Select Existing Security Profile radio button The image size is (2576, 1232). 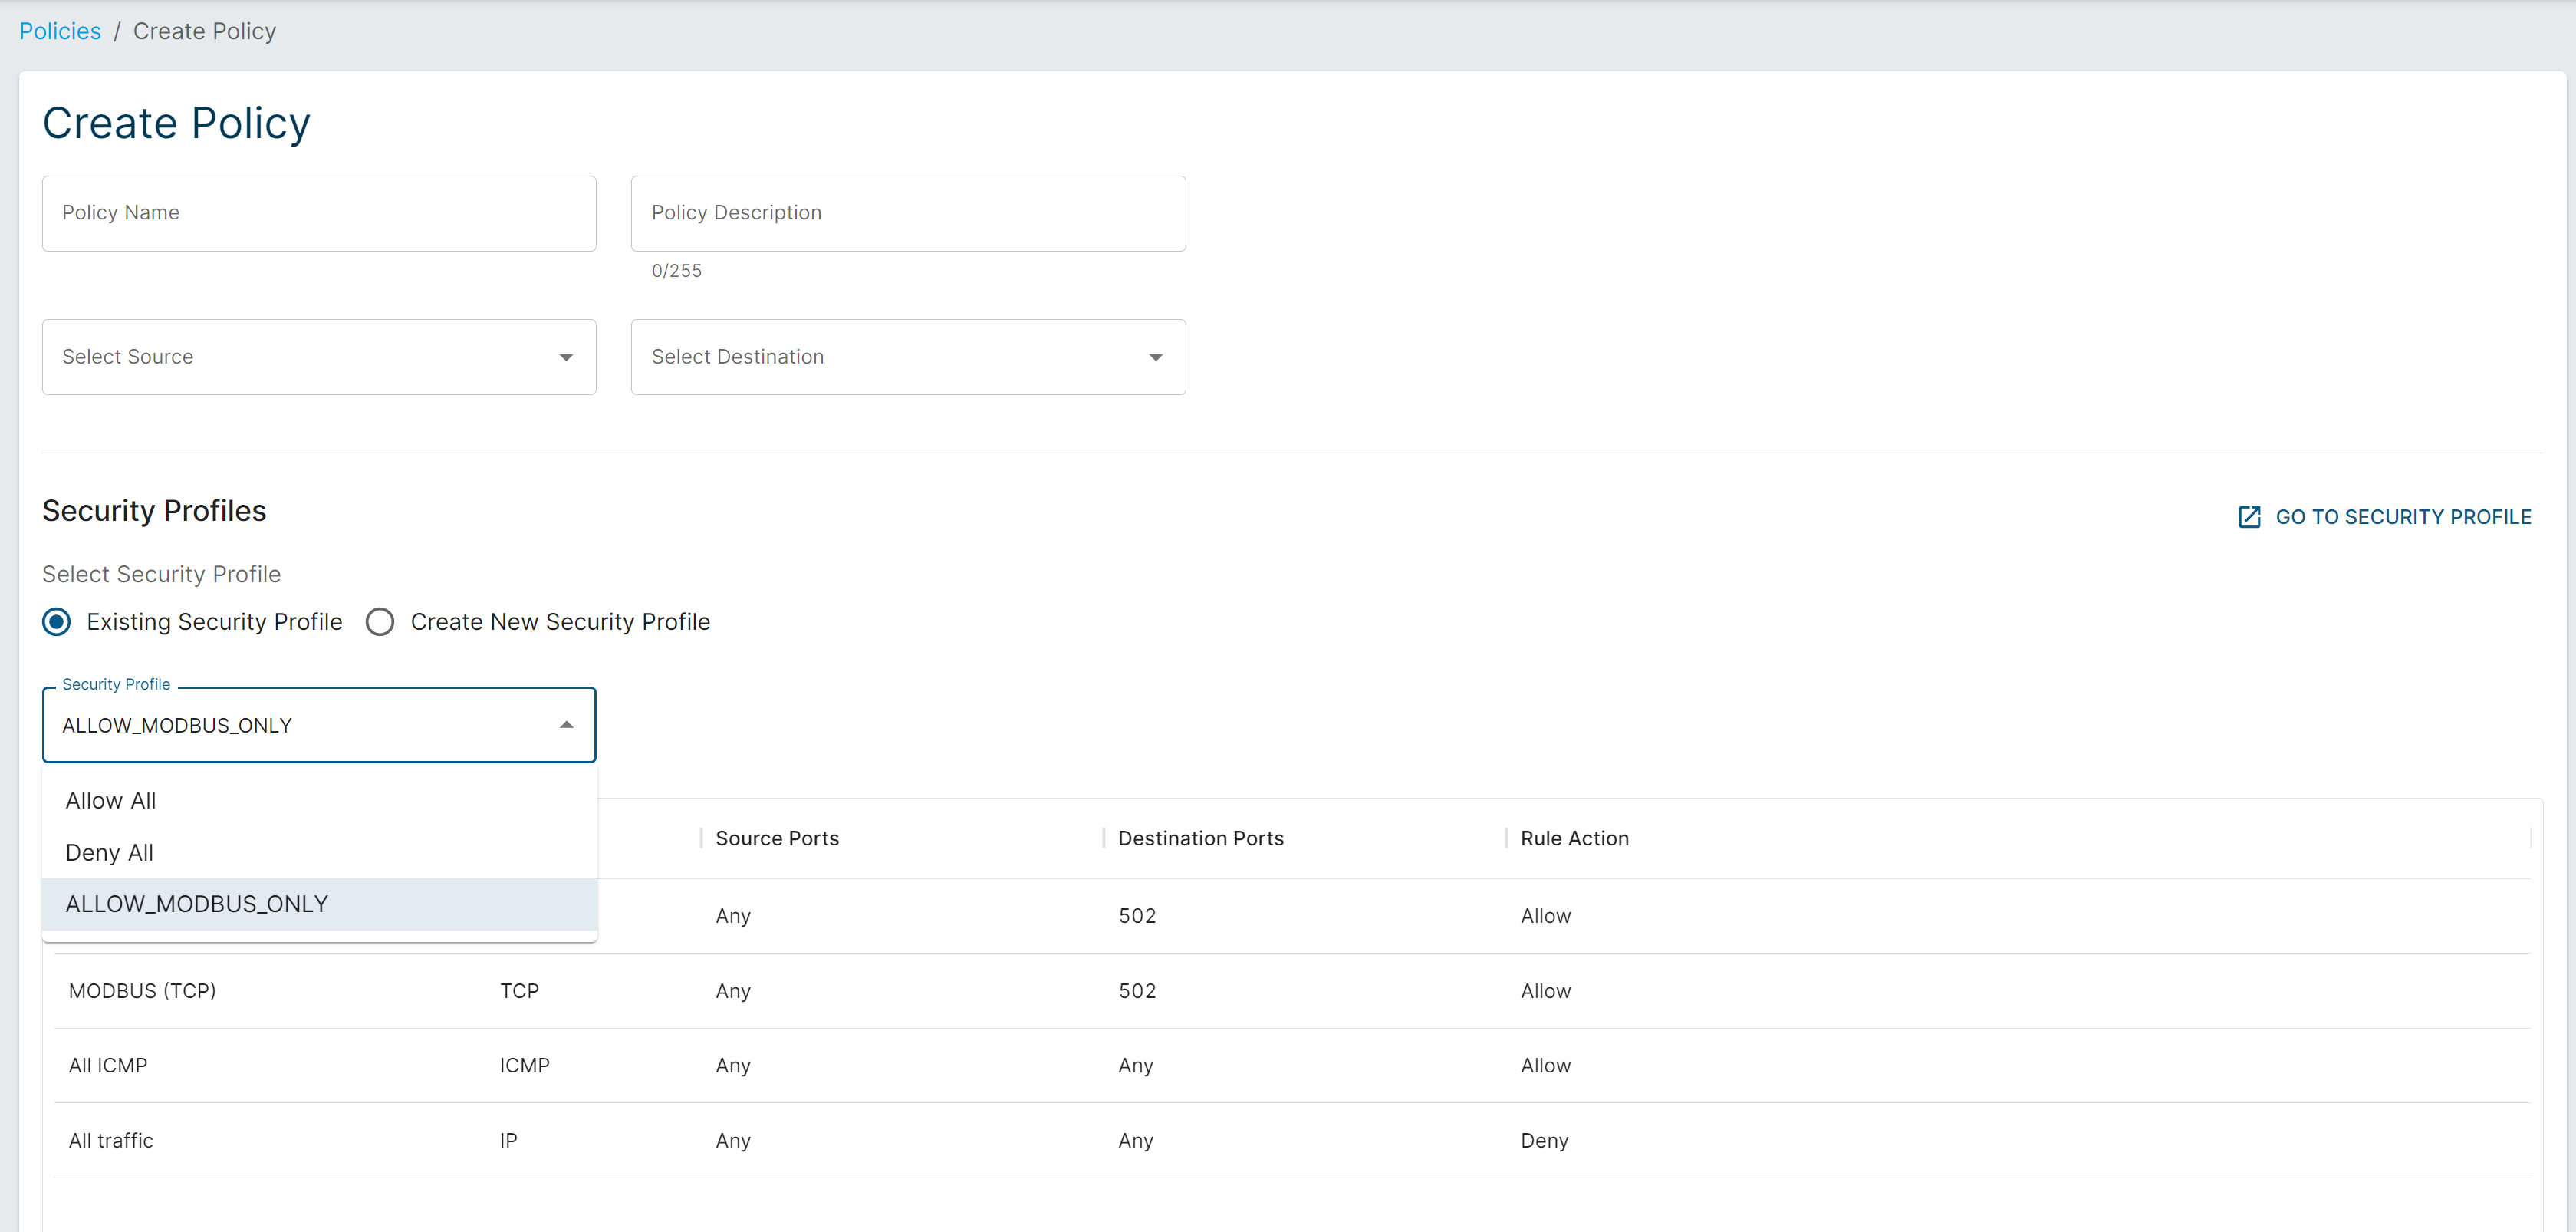coord(57,622)
